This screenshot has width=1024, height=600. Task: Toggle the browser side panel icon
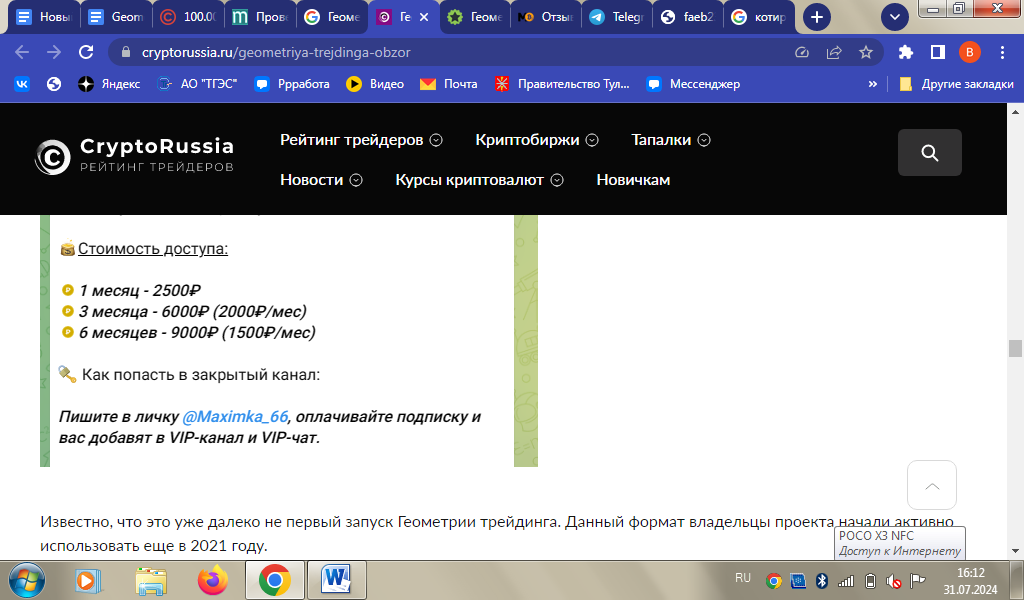tap(938, 52)
